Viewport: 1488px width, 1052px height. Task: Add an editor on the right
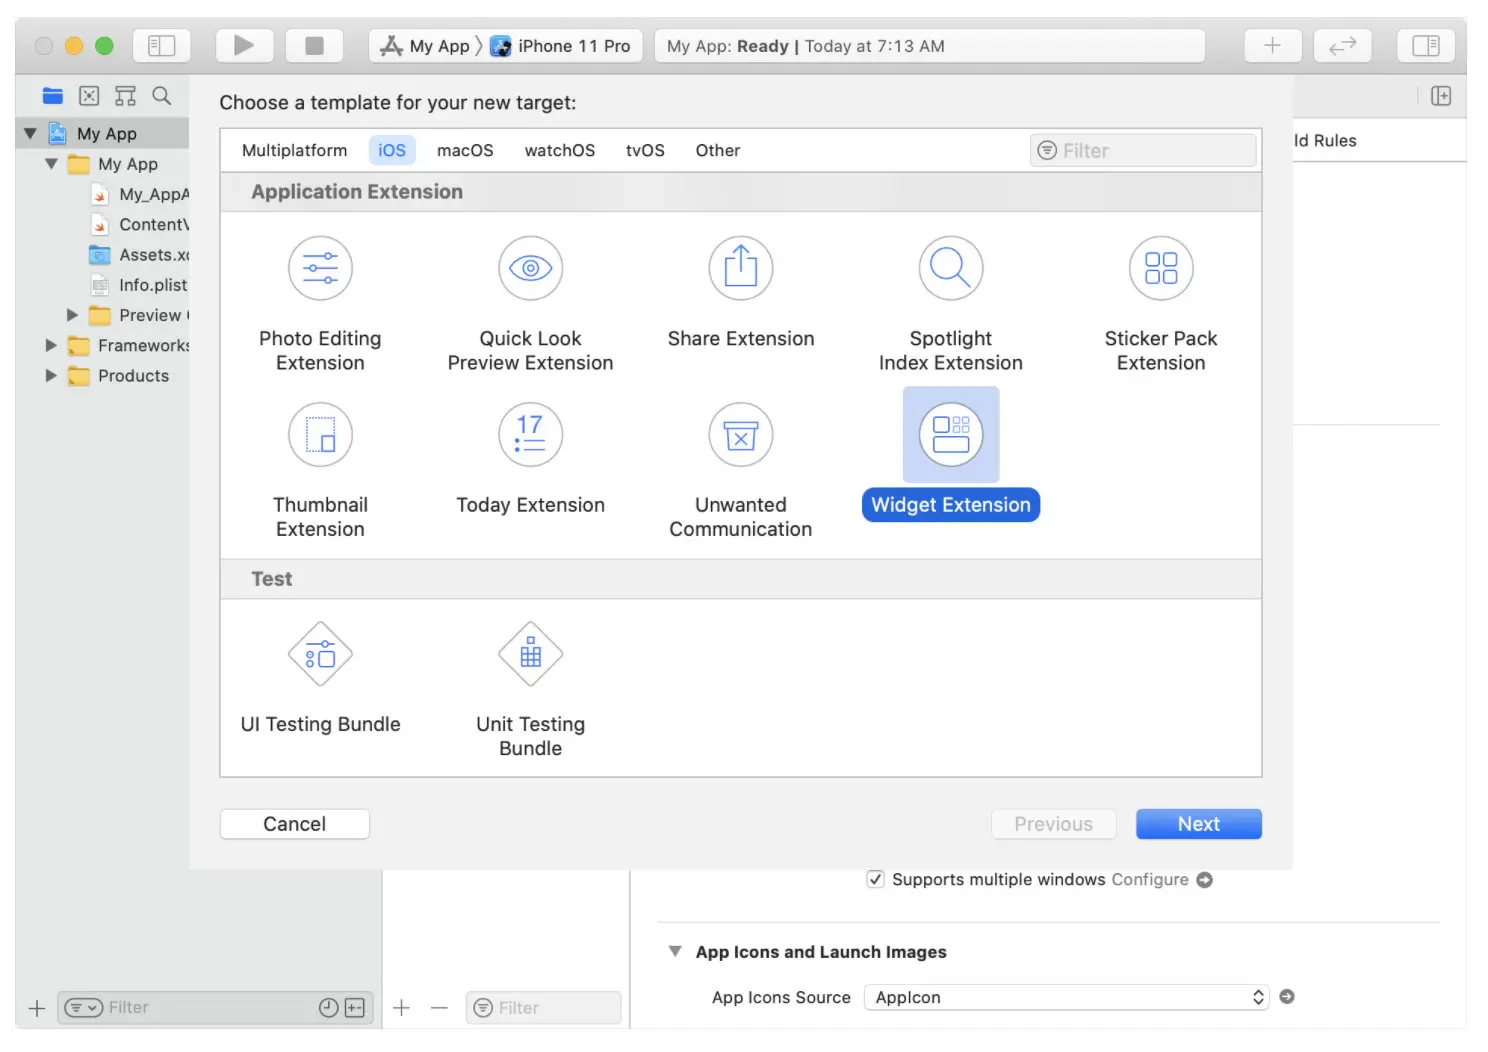tap(1441, 96)
